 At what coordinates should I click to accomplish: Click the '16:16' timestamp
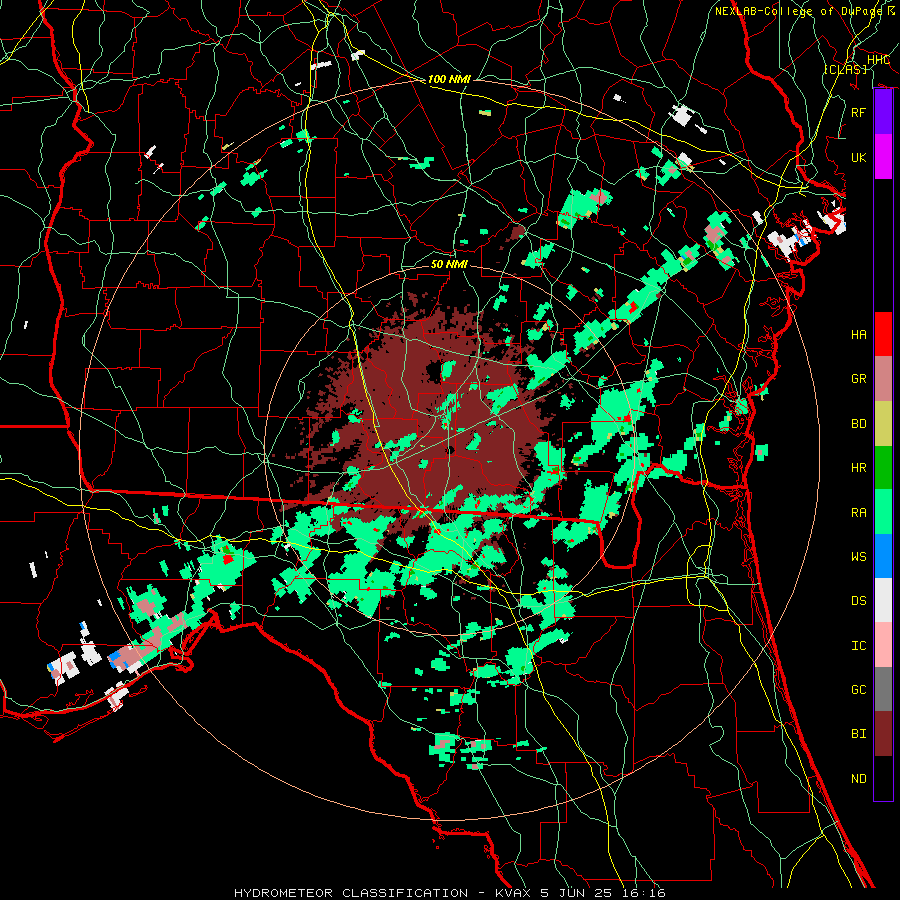(x=644, y=893)
